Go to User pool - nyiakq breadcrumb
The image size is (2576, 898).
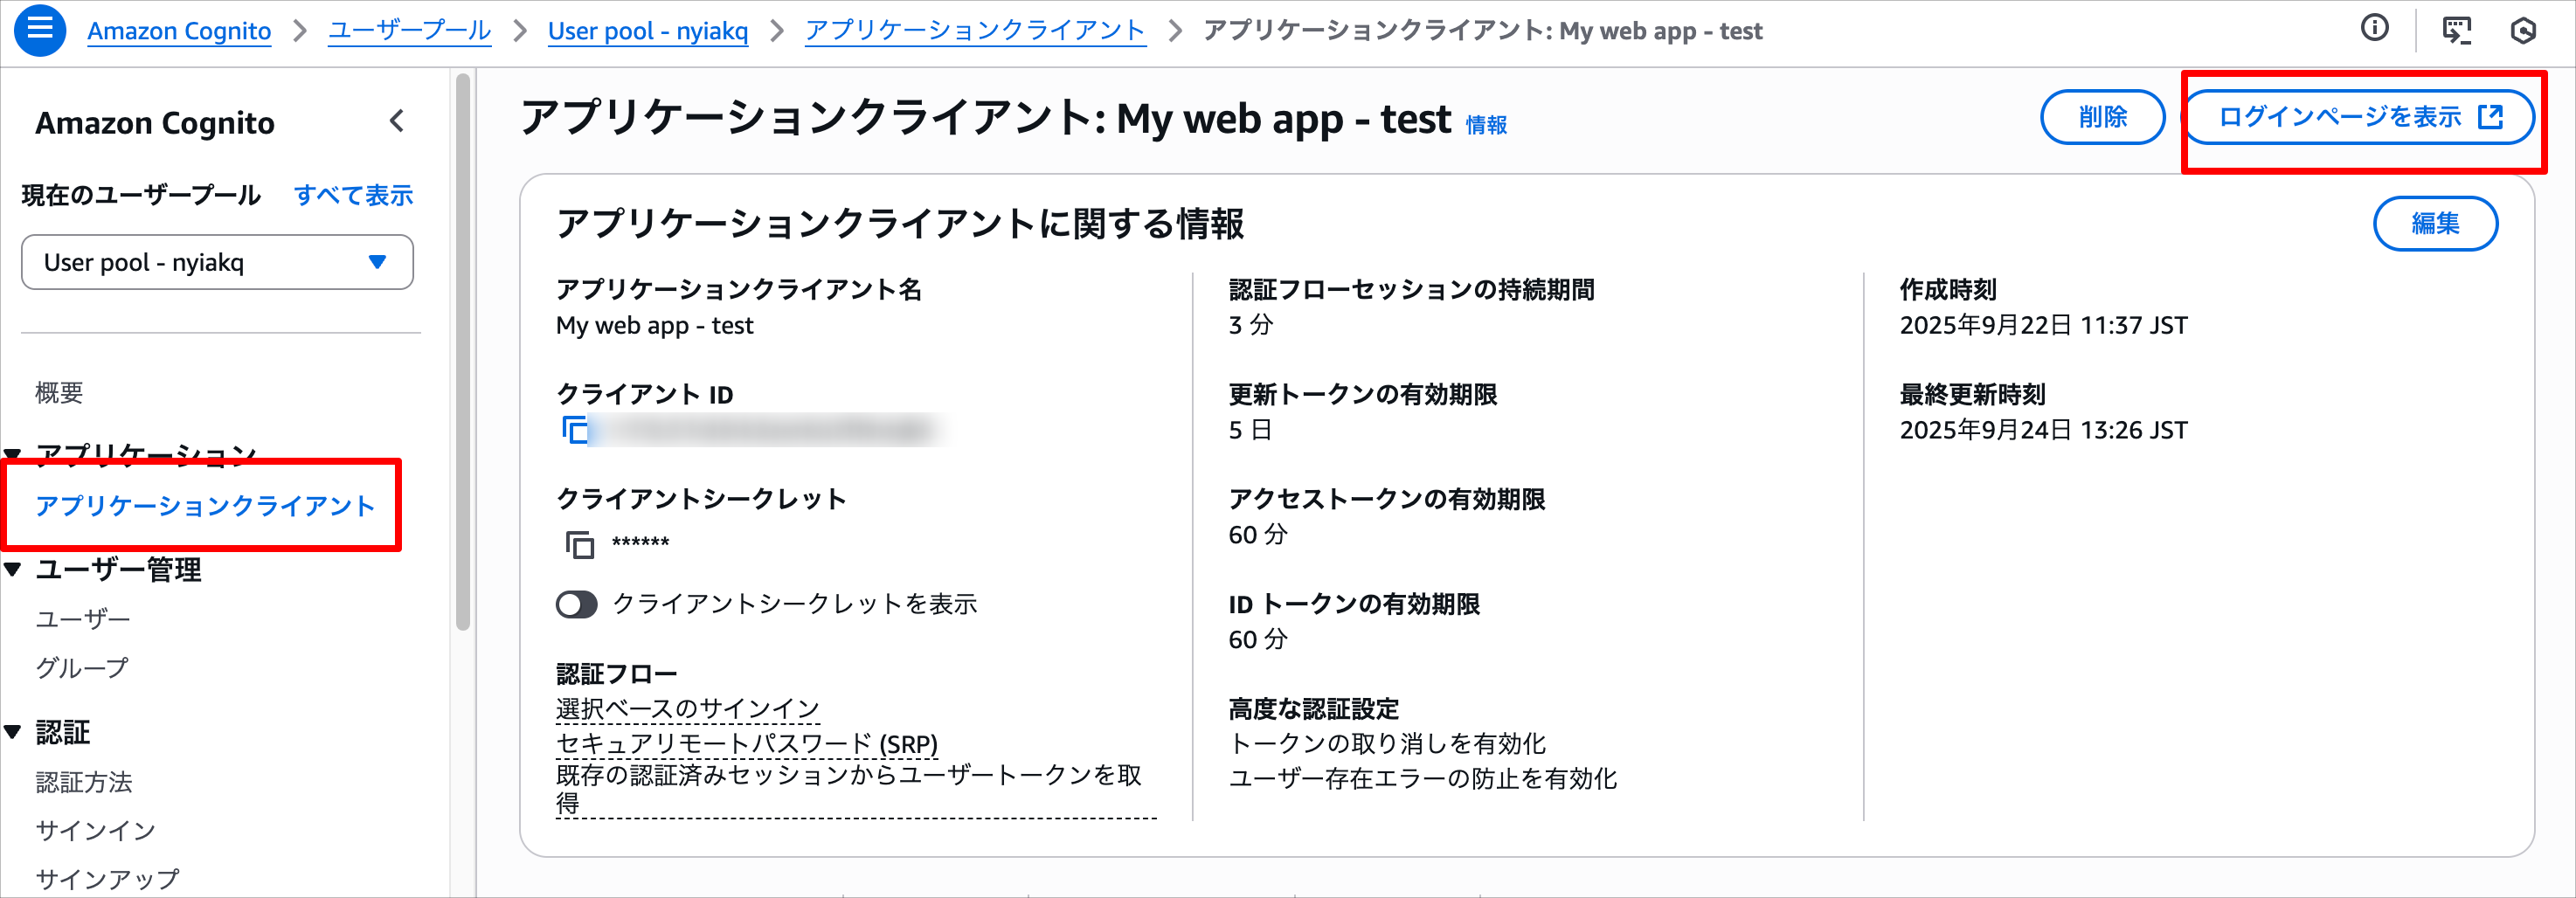(648, 31)
